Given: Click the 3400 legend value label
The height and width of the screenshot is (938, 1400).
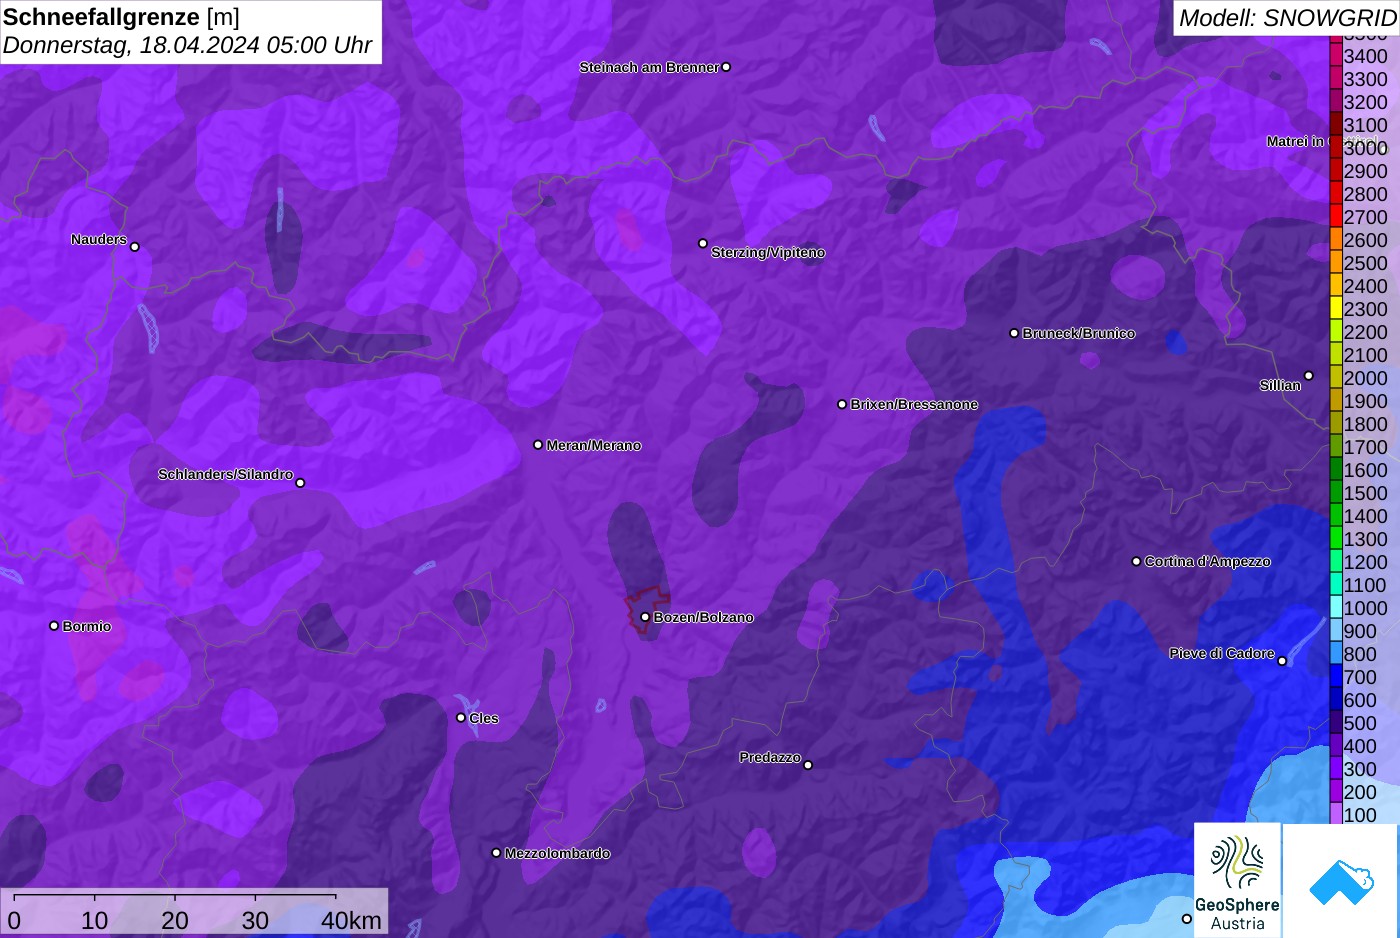Looking at the screenshot, I should point(1365,56).
